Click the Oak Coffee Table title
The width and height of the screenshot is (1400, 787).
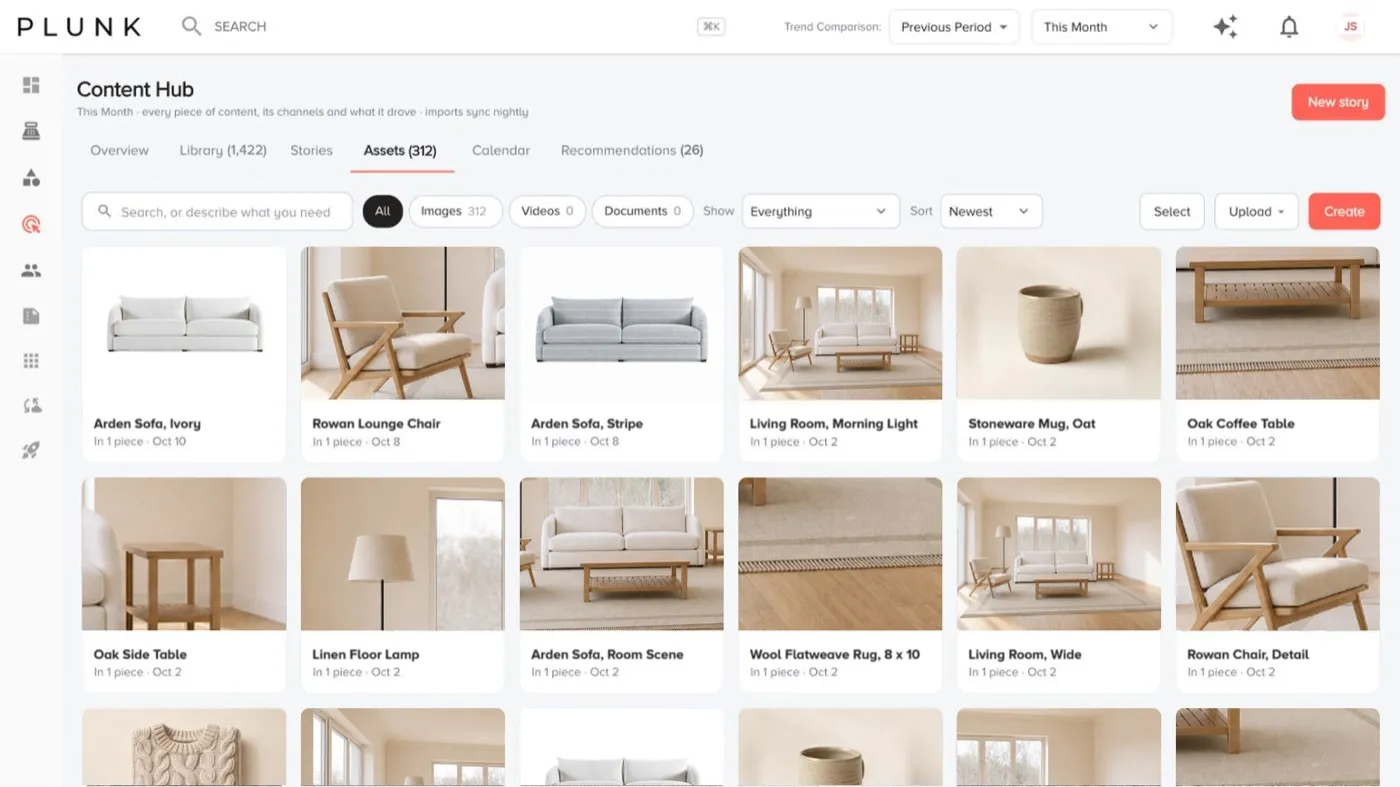[1240, 423]
